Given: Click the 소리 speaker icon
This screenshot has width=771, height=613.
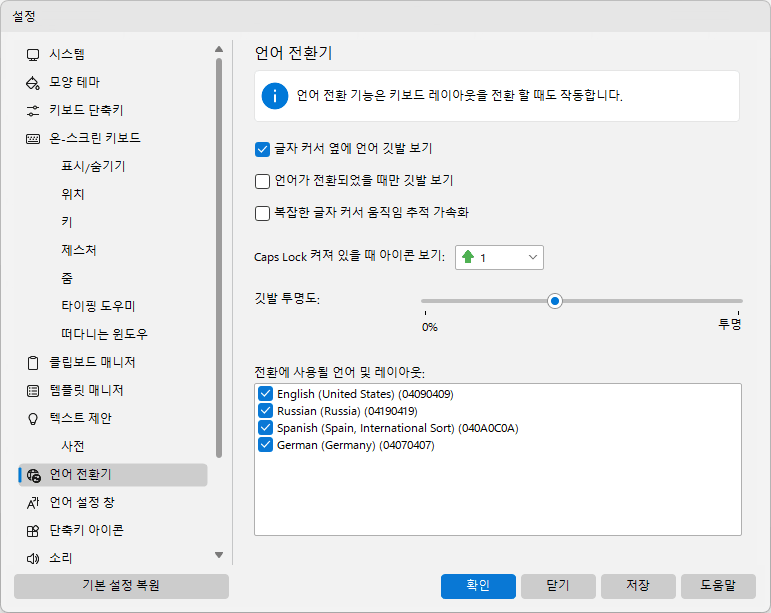Looking at the screenshot, I should (33, 558).
